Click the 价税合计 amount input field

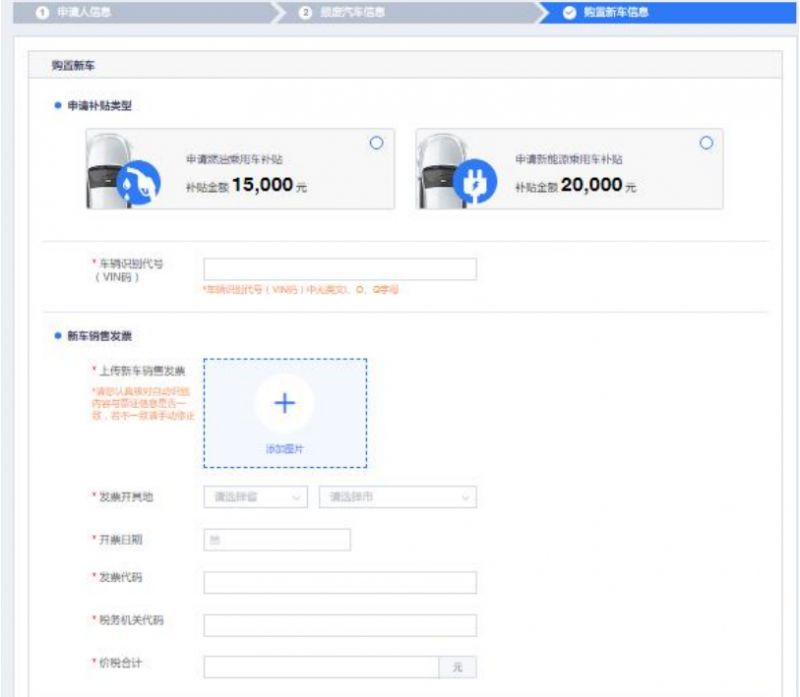point(321,667)
